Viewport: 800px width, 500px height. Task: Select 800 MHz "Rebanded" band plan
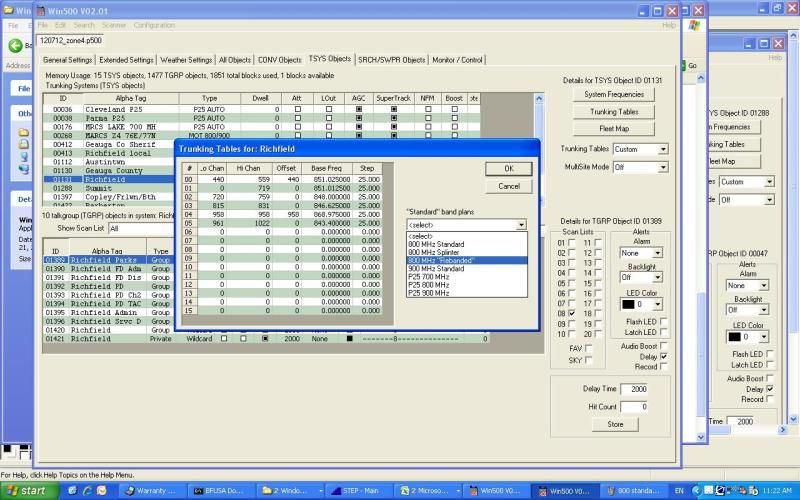[467, 260]
